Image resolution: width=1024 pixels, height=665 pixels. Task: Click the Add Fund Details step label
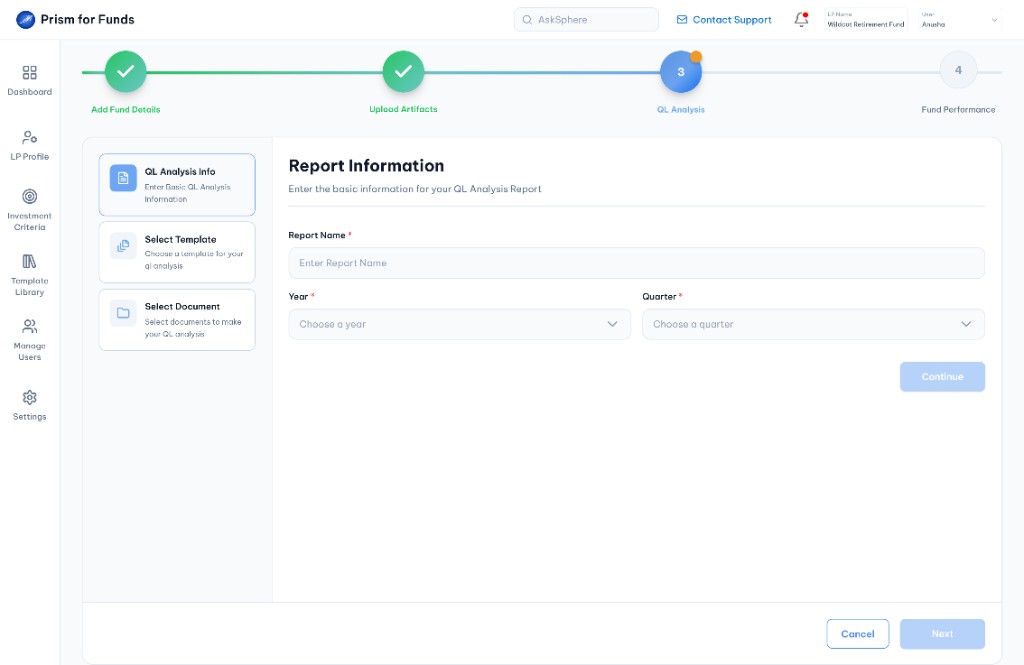(x=125, y=110)
